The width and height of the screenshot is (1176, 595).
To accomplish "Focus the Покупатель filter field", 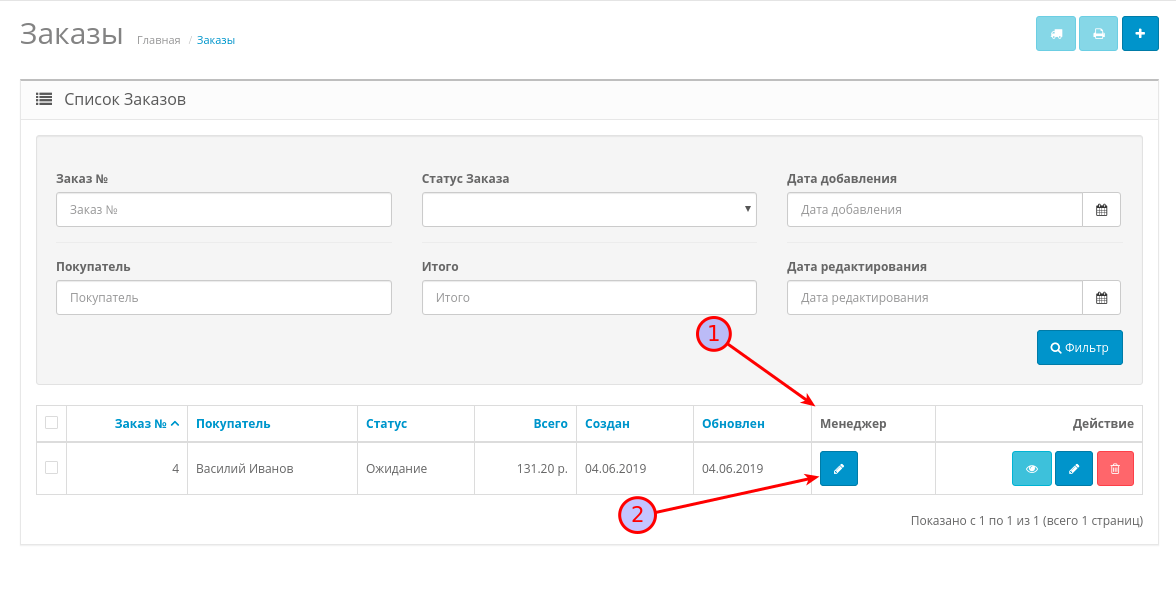I will click(224, 298).
